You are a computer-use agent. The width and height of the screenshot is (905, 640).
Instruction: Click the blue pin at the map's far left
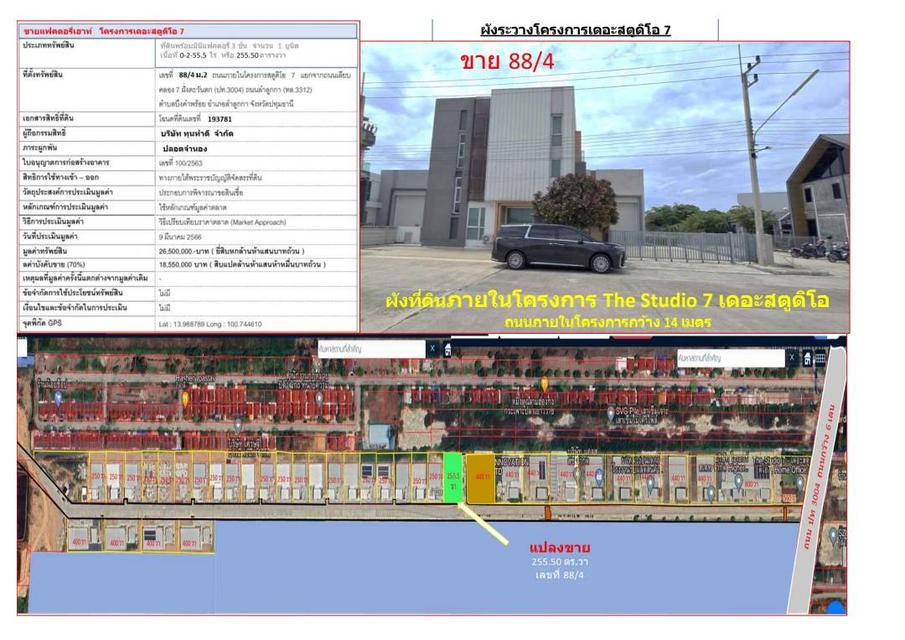tap(58, 397)
